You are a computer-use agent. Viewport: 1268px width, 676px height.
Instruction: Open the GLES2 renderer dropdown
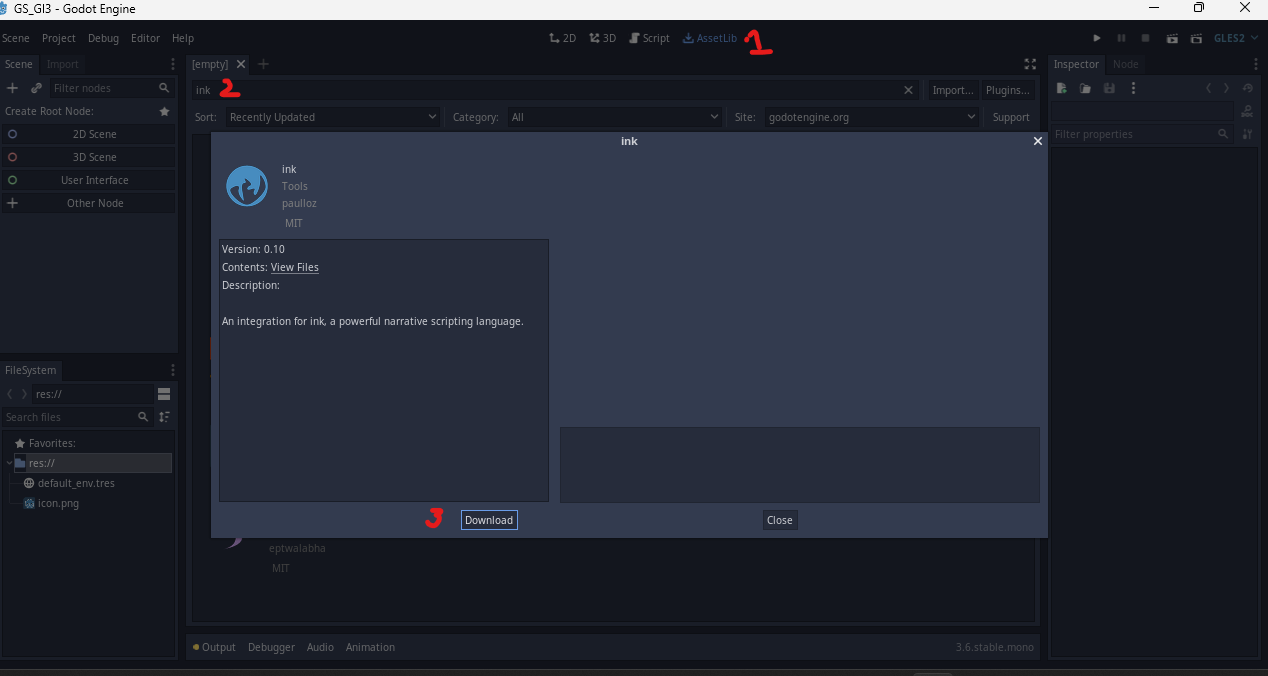(x=1234, y=38)
